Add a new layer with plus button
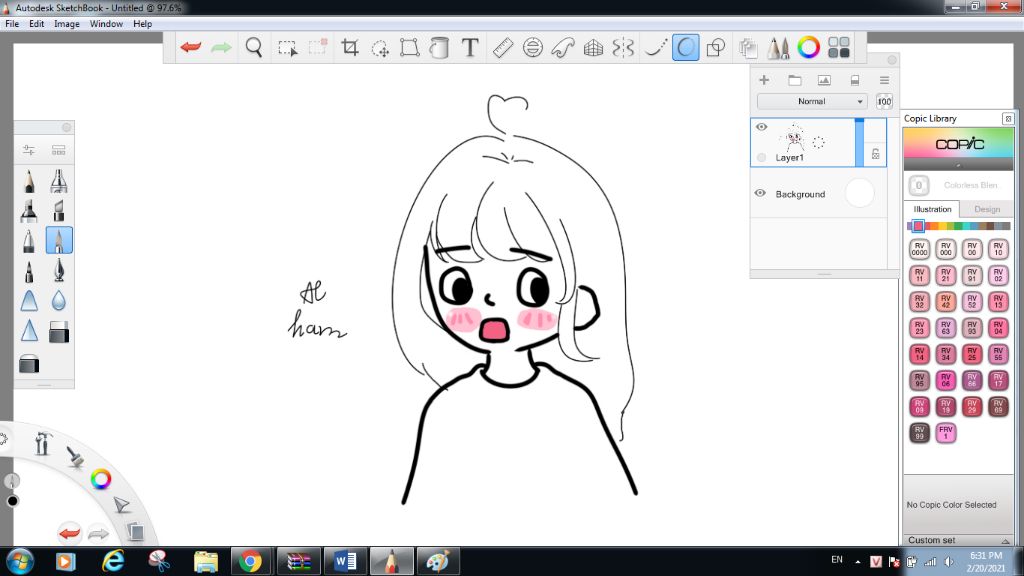This screenshot has width=1024, height=576. 764,80
